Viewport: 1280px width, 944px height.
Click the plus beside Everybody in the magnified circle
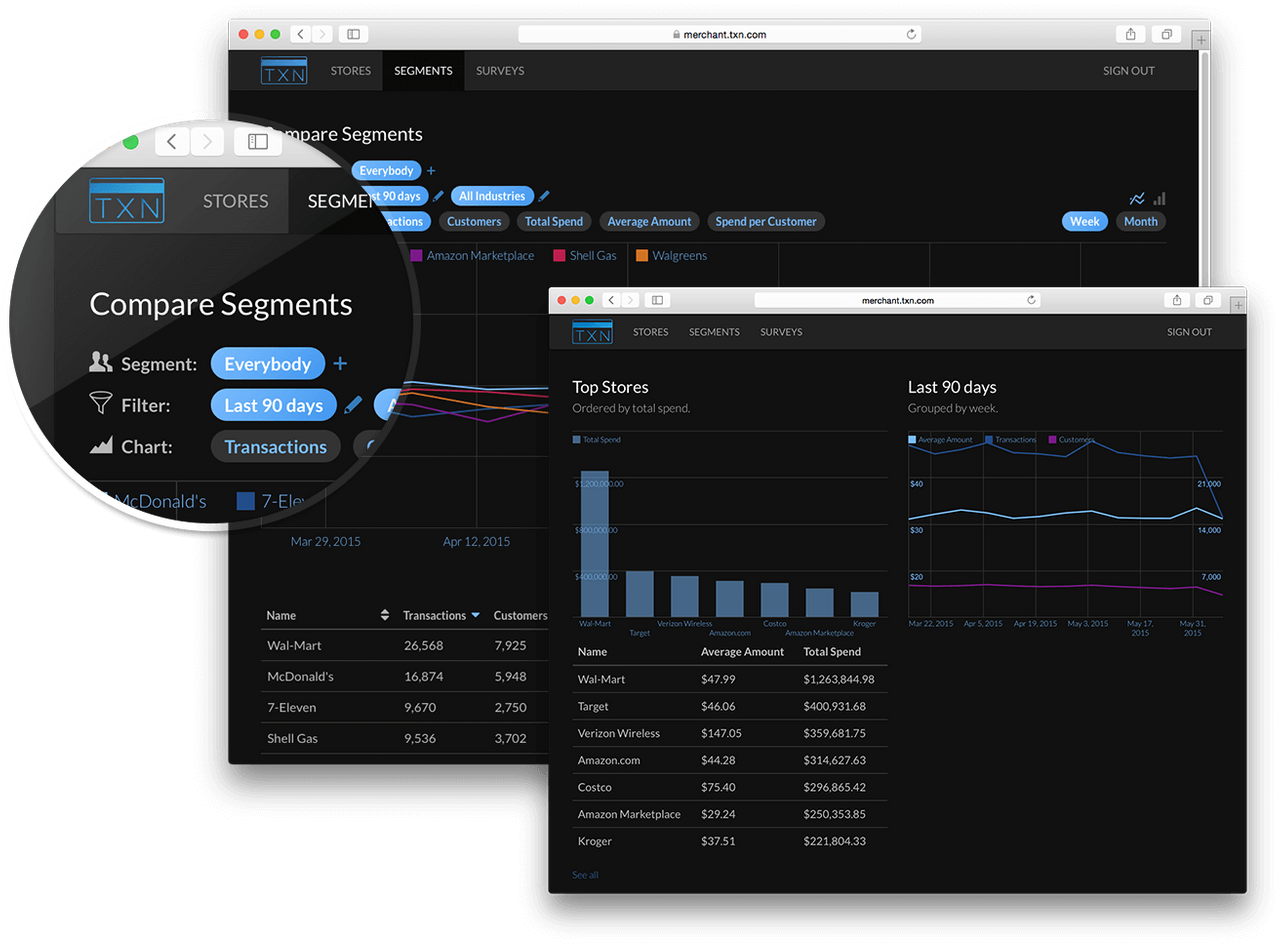click(x=340, y=364)
